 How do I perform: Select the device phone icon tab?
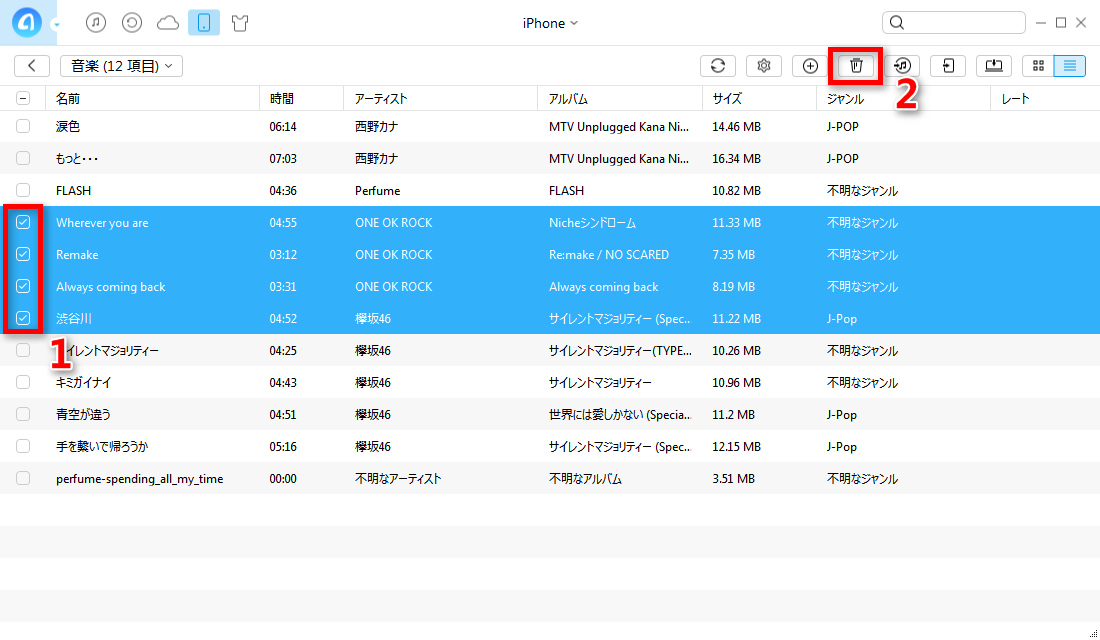204,23
